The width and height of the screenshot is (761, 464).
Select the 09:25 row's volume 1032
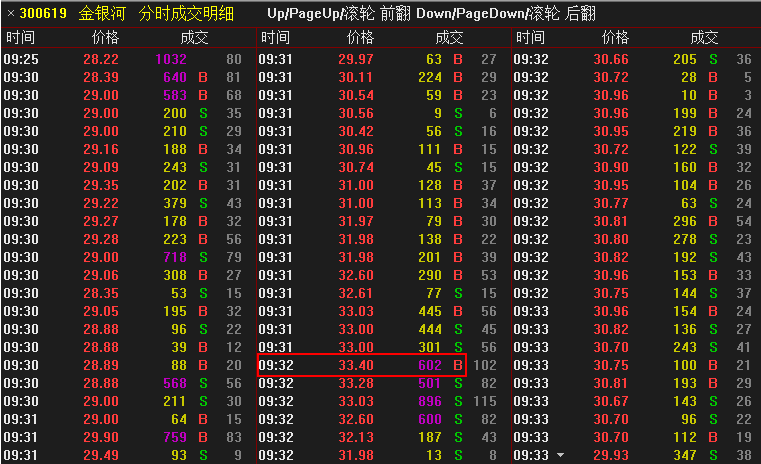tap(171, 59)
